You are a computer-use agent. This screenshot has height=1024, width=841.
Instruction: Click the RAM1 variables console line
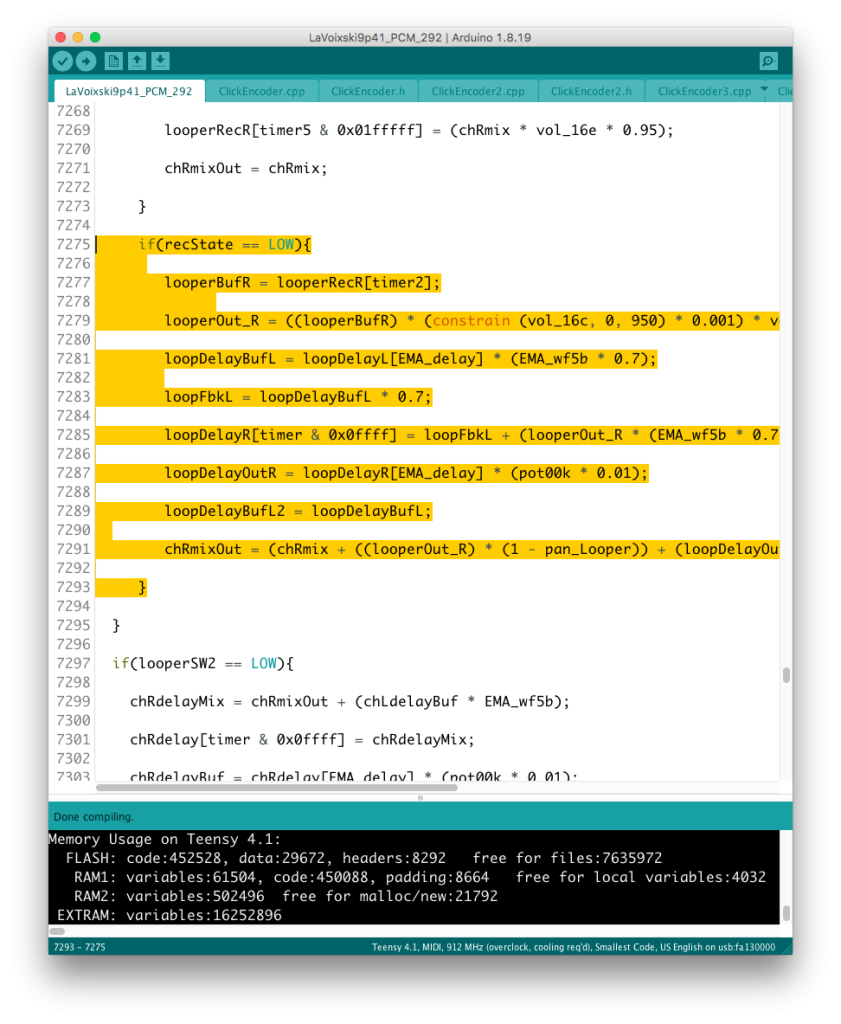[x=419, y=877]
